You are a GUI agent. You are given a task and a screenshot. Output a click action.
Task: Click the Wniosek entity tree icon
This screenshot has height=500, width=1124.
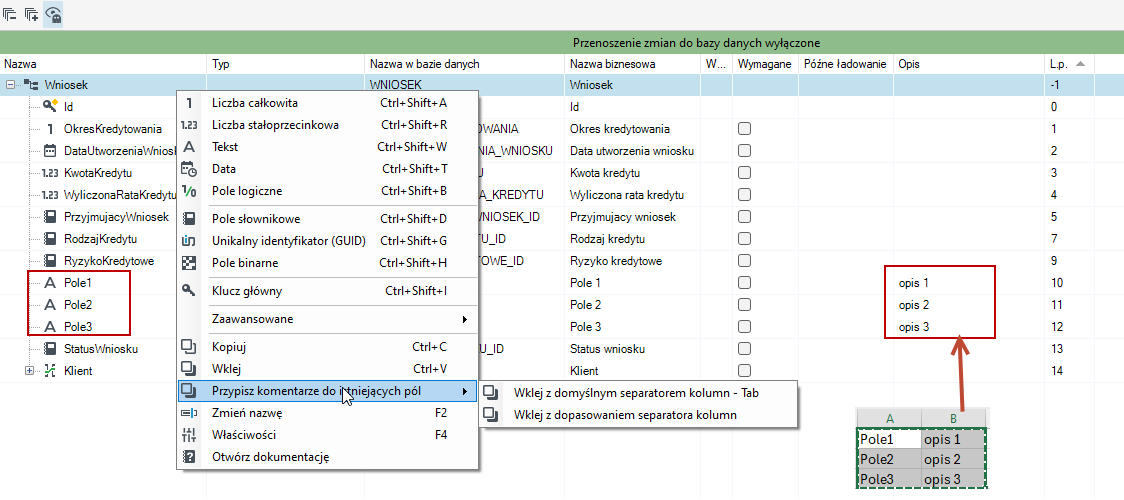pos(31,85)
